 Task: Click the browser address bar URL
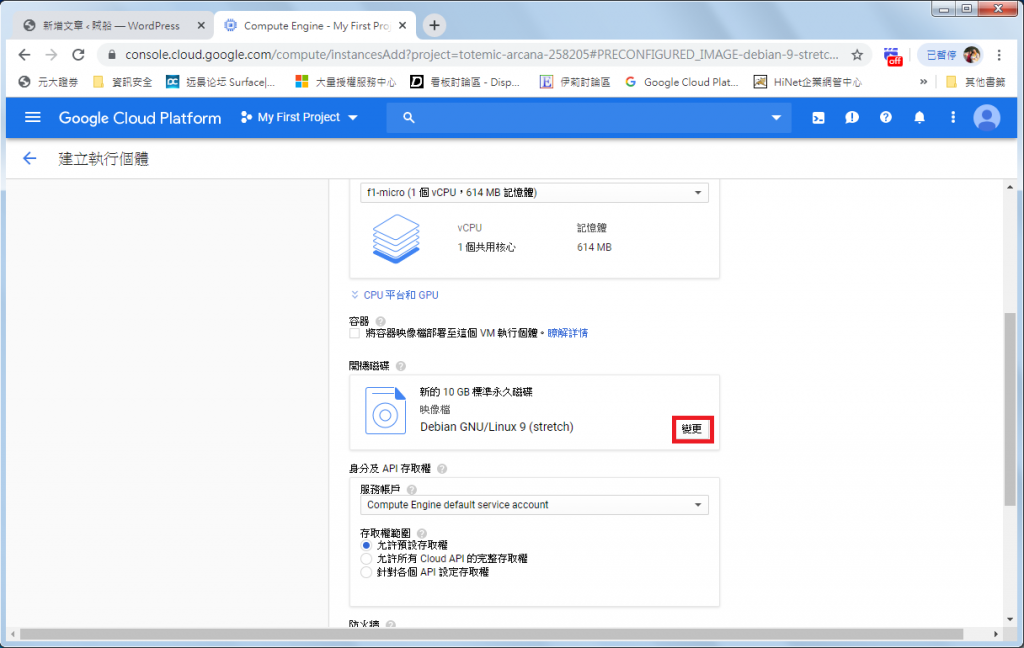coord(481,55)
